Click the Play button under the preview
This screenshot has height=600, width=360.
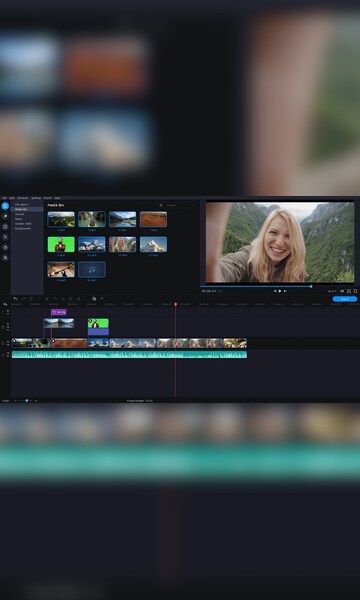(x=280, y=291)
